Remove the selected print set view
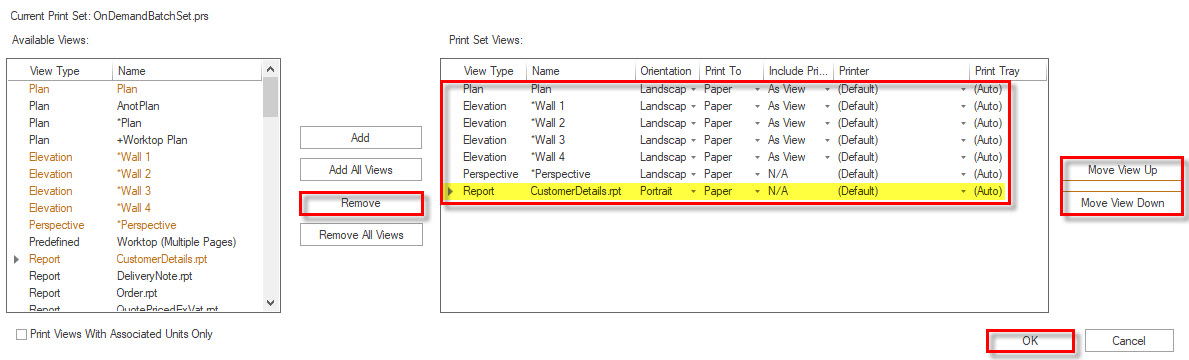 [x=360, y=203]
